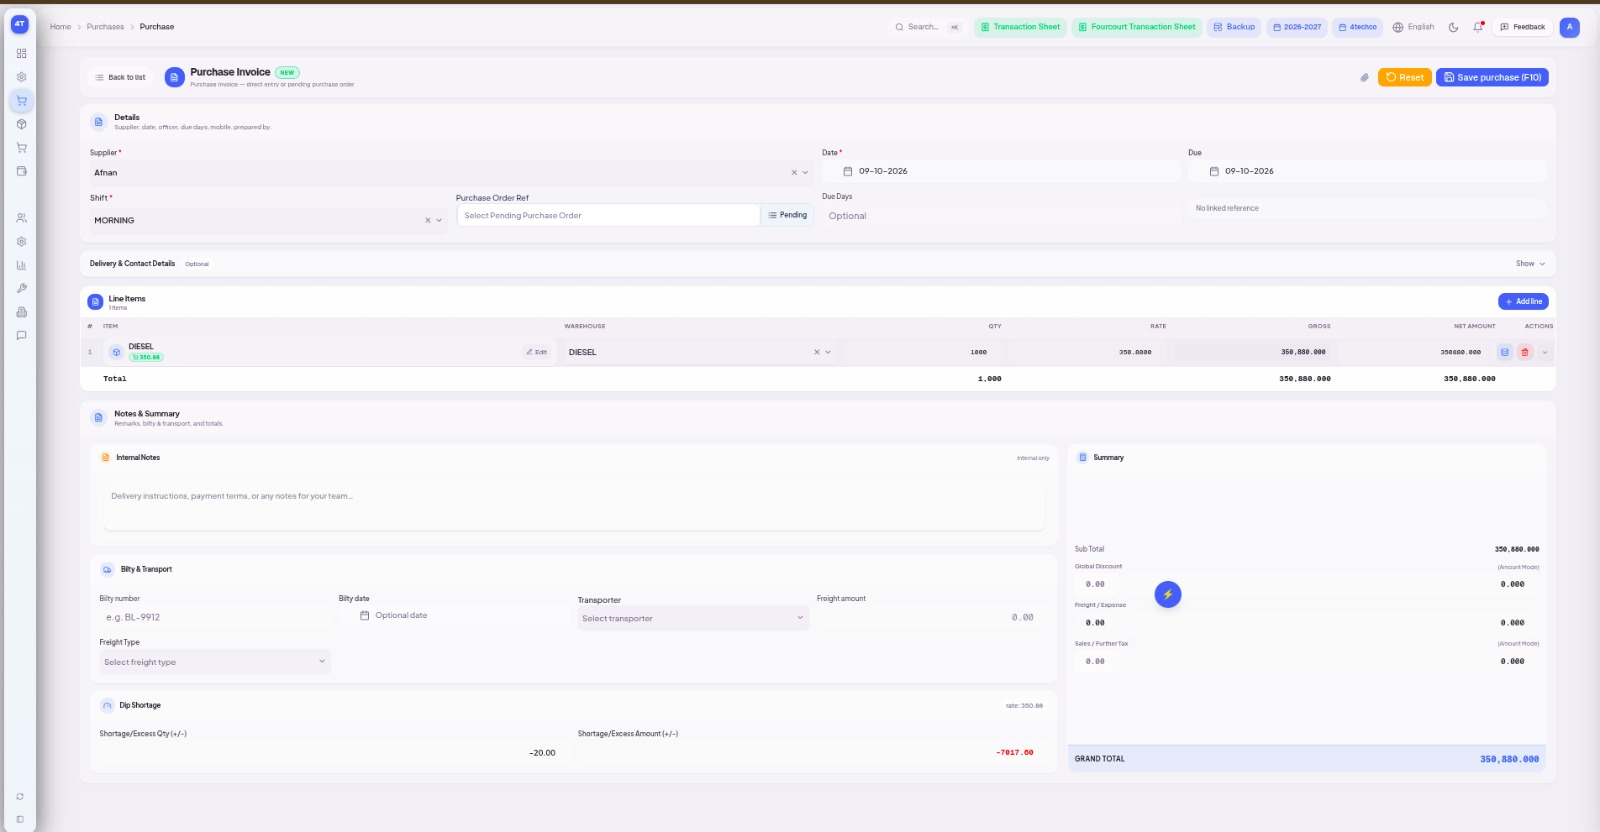
Task: Click Edit on the DIESEL item
Action: (x=536, y=352)
